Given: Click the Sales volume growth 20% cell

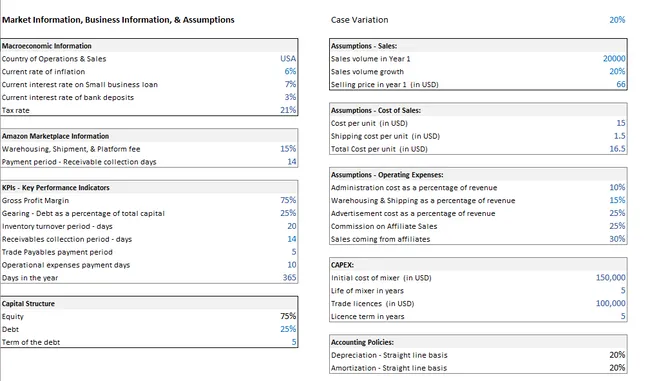Looking at the screenshot, I should [x=617, y=71].
